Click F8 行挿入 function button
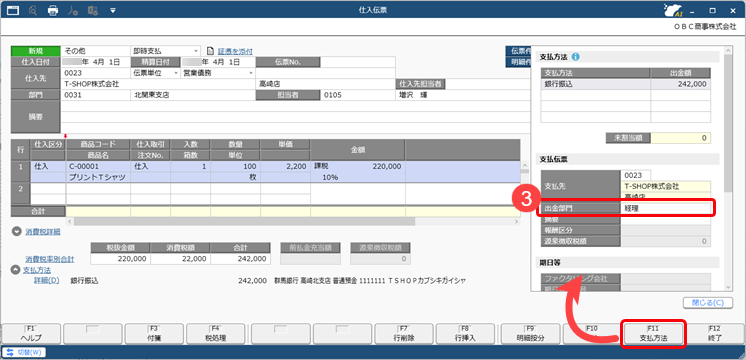Screen dimensions: 746x360 click(x=465, y=334)
